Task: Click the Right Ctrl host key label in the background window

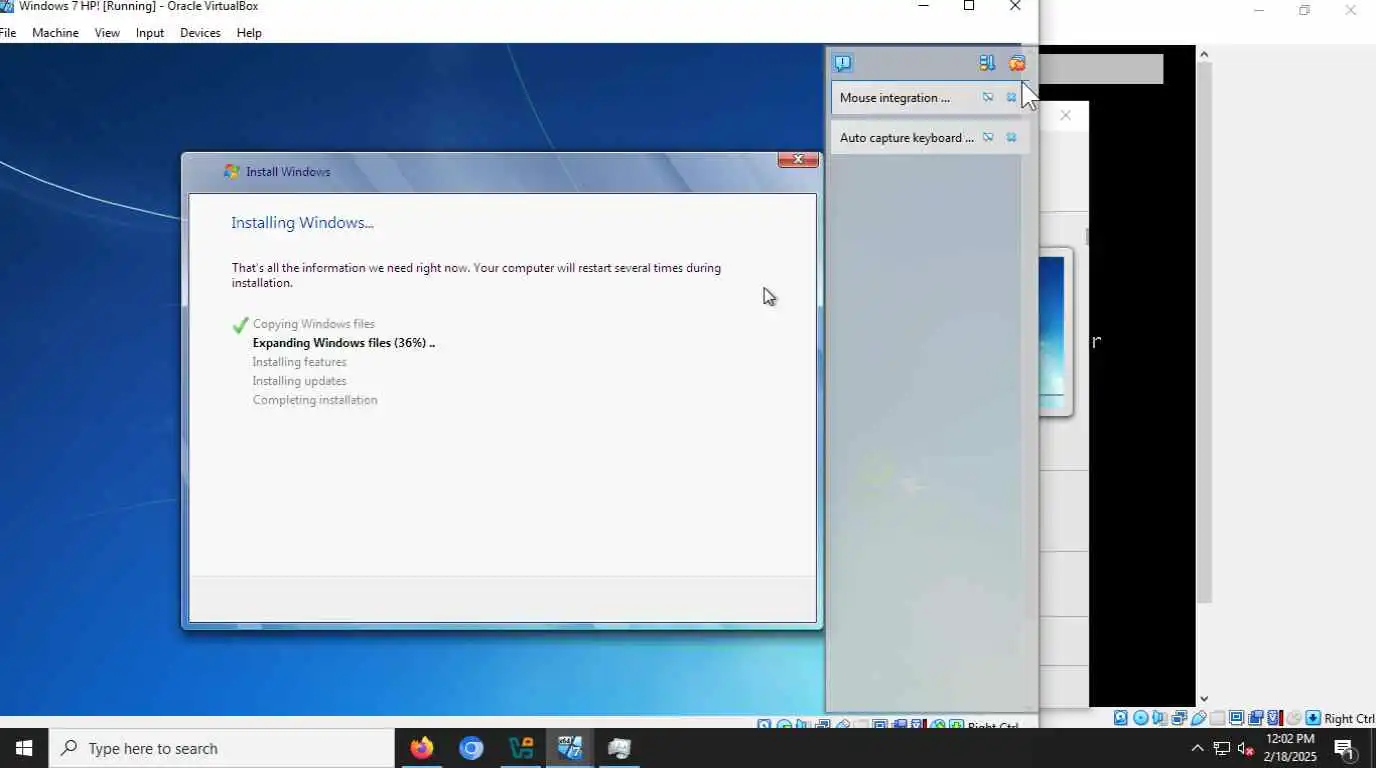Action: (x=1349, y=719)
